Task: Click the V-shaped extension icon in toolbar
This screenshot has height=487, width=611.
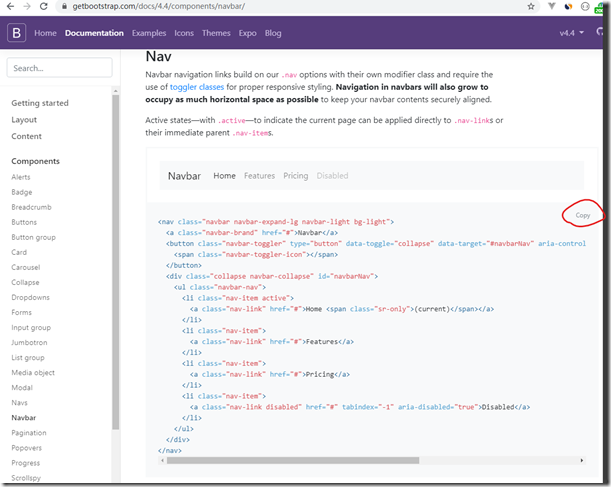Action: pos(551,6)
